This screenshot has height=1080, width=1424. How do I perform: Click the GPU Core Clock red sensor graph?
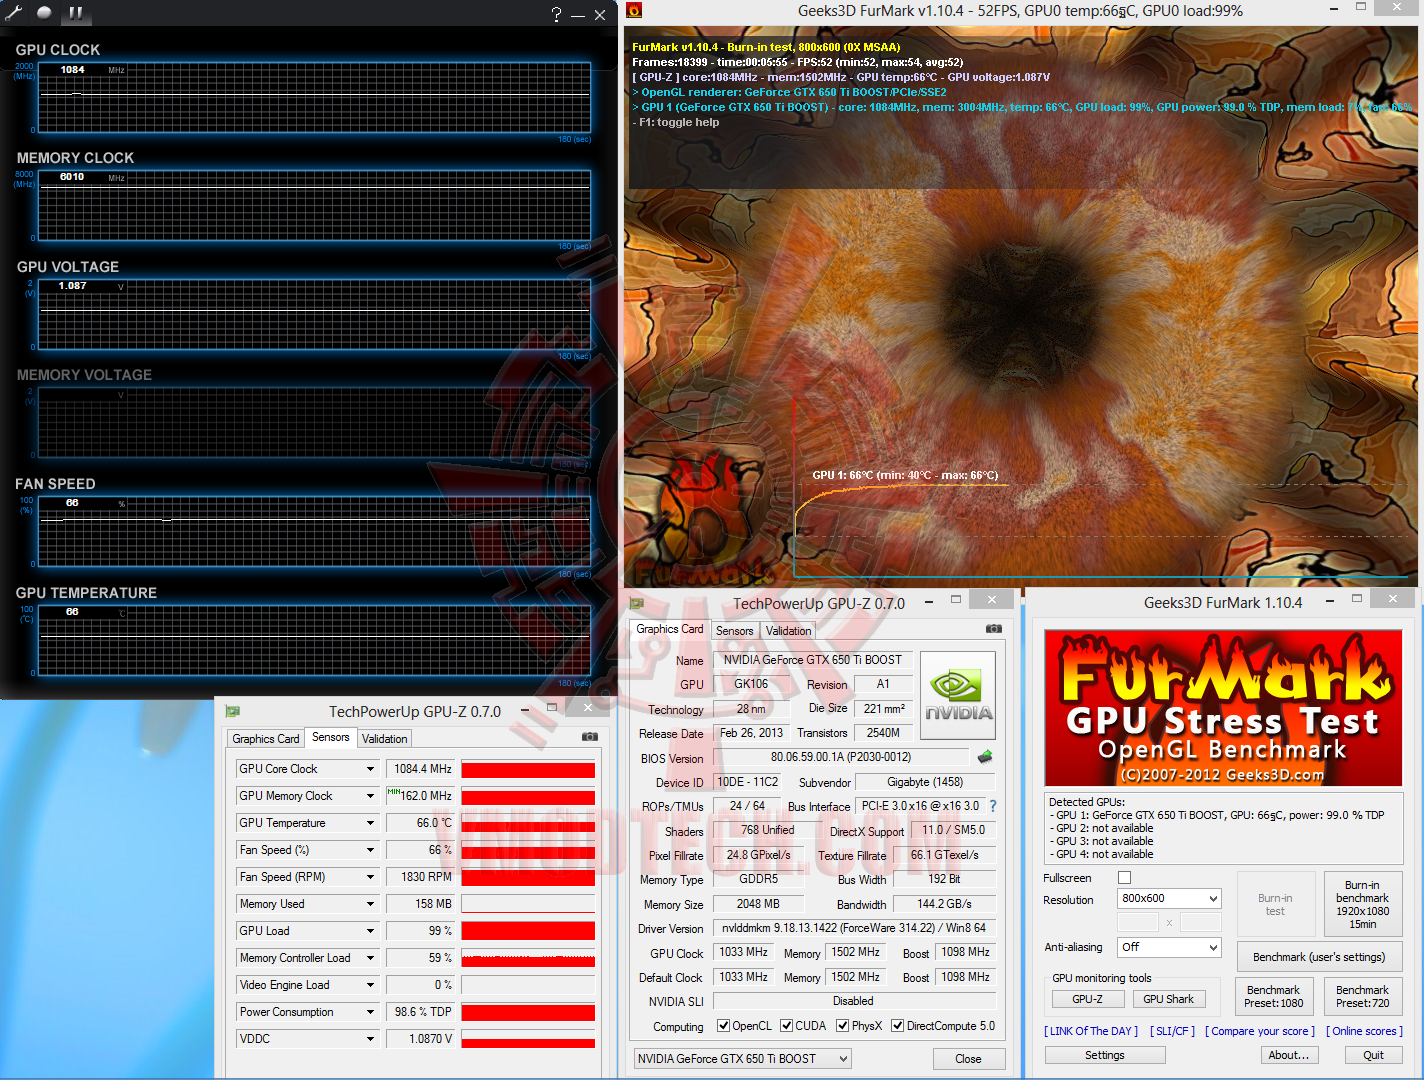(x=528, y=769)
